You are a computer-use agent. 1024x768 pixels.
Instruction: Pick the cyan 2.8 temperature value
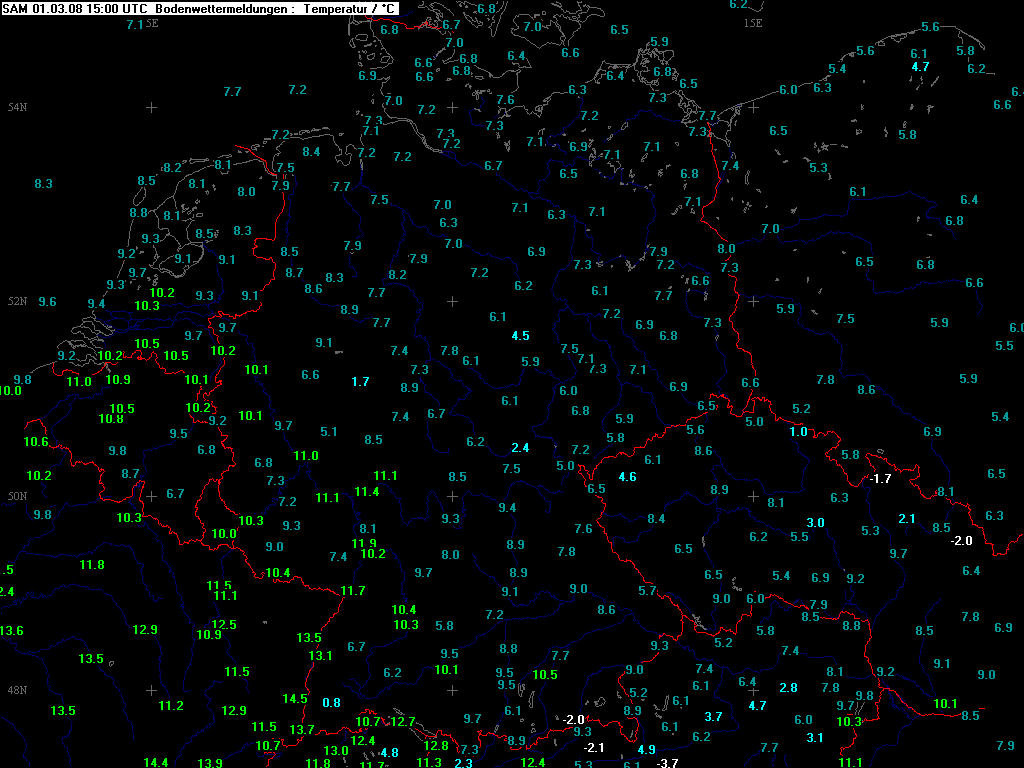pos(788,687)
